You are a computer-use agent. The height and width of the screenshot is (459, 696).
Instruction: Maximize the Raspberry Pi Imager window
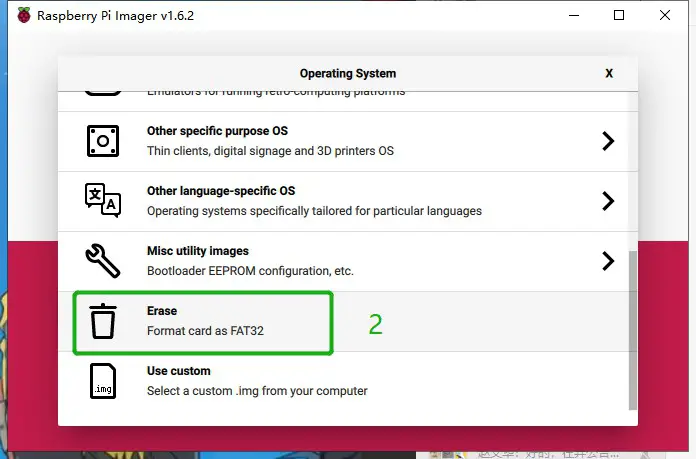tap(619, 16)
